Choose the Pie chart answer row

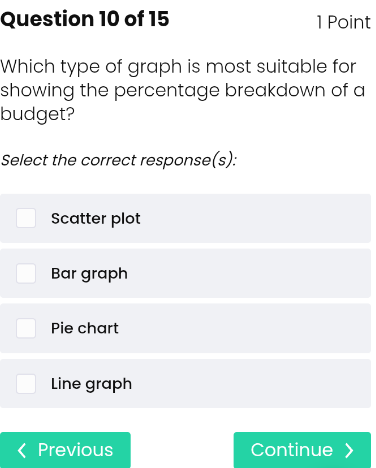(x=185, y=328)
